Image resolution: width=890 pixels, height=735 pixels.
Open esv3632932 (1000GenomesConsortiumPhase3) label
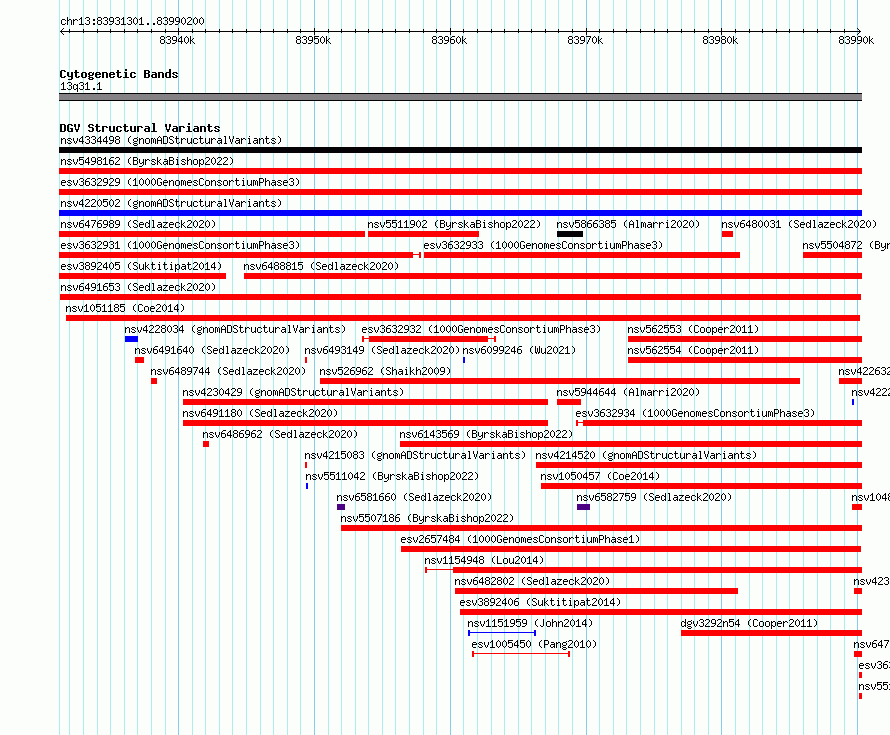coord(481,329)
